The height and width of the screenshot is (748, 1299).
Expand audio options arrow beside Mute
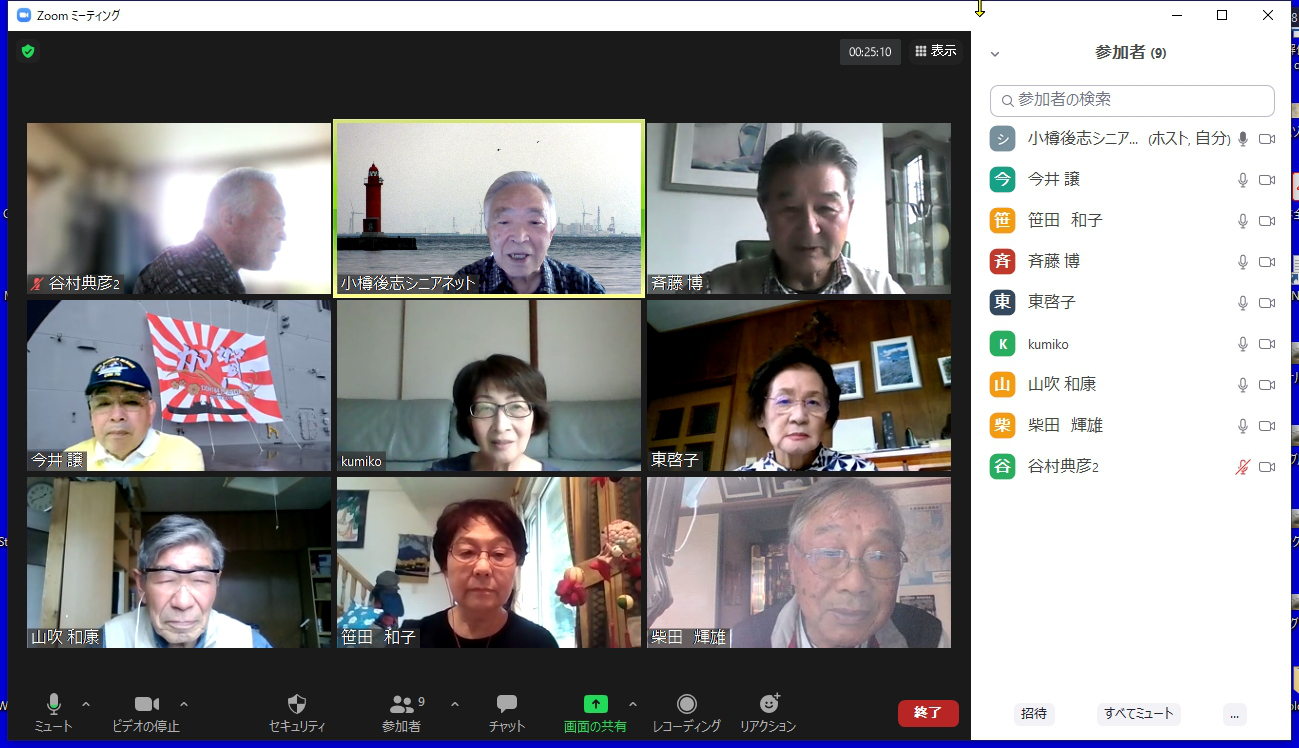click(86, 704)
